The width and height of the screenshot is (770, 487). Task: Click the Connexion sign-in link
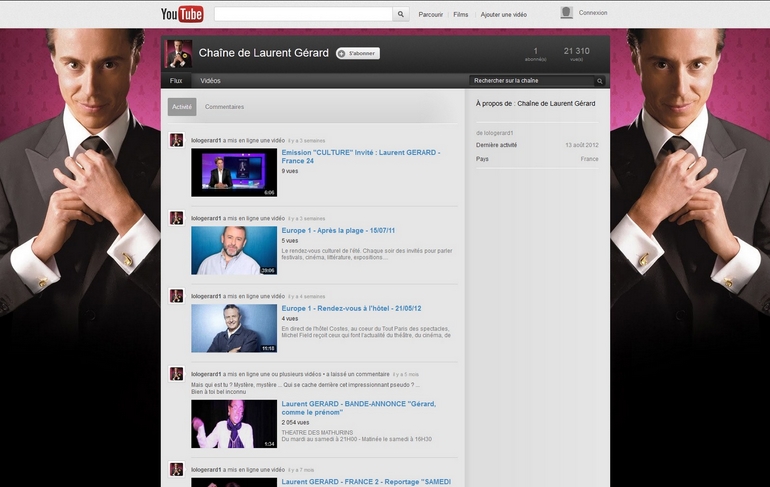pyautogui.click(x=593, y=13)
